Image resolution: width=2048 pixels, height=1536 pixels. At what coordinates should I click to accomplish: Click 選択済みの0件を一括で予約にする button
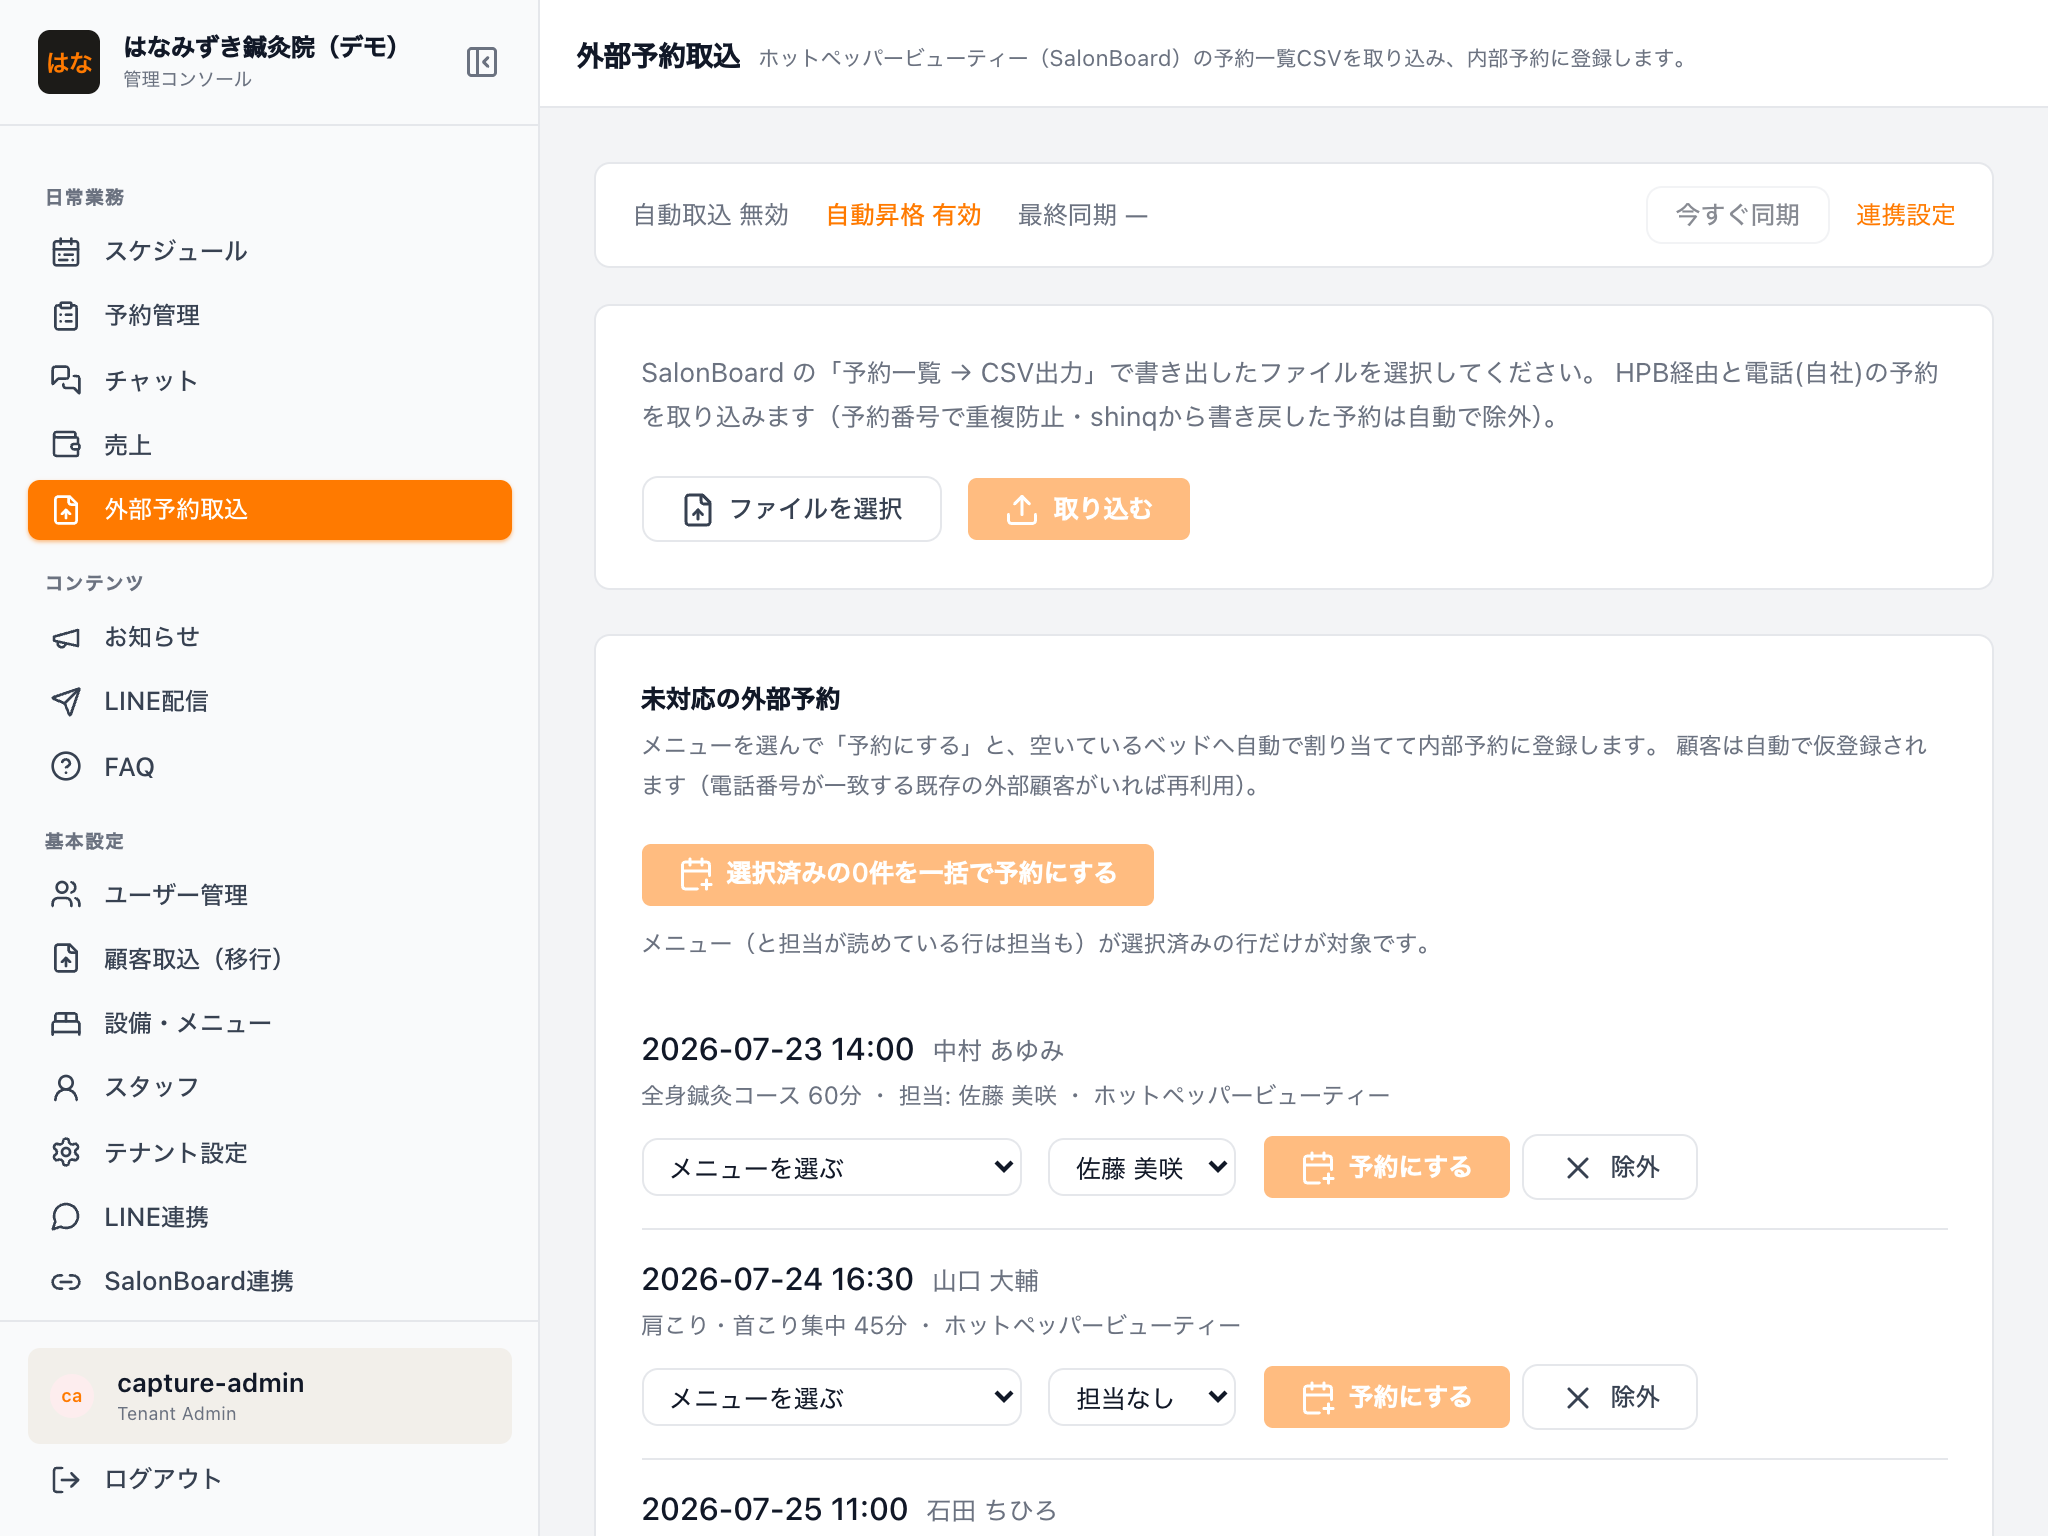(x=897, y=874)
